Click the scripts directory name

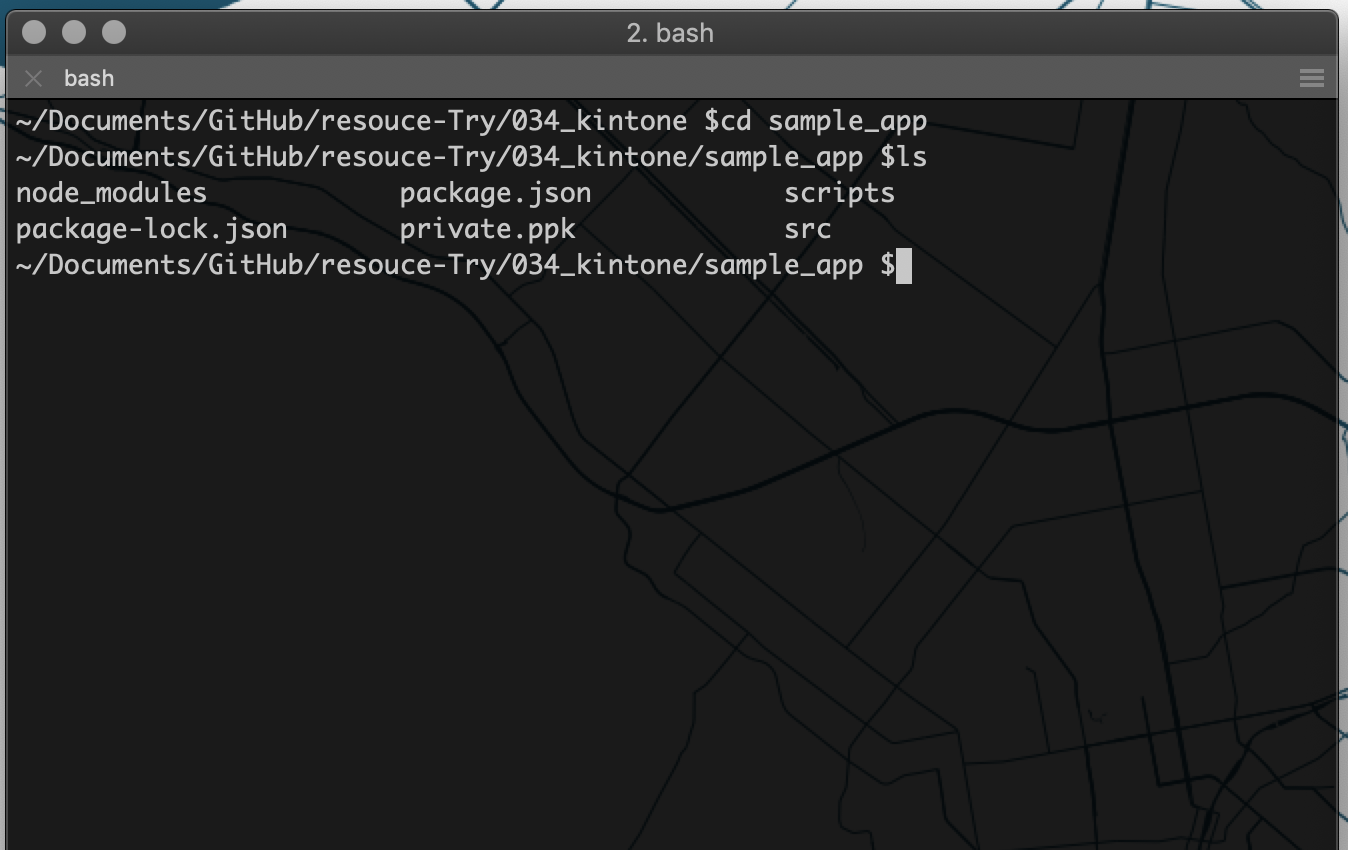839,193
